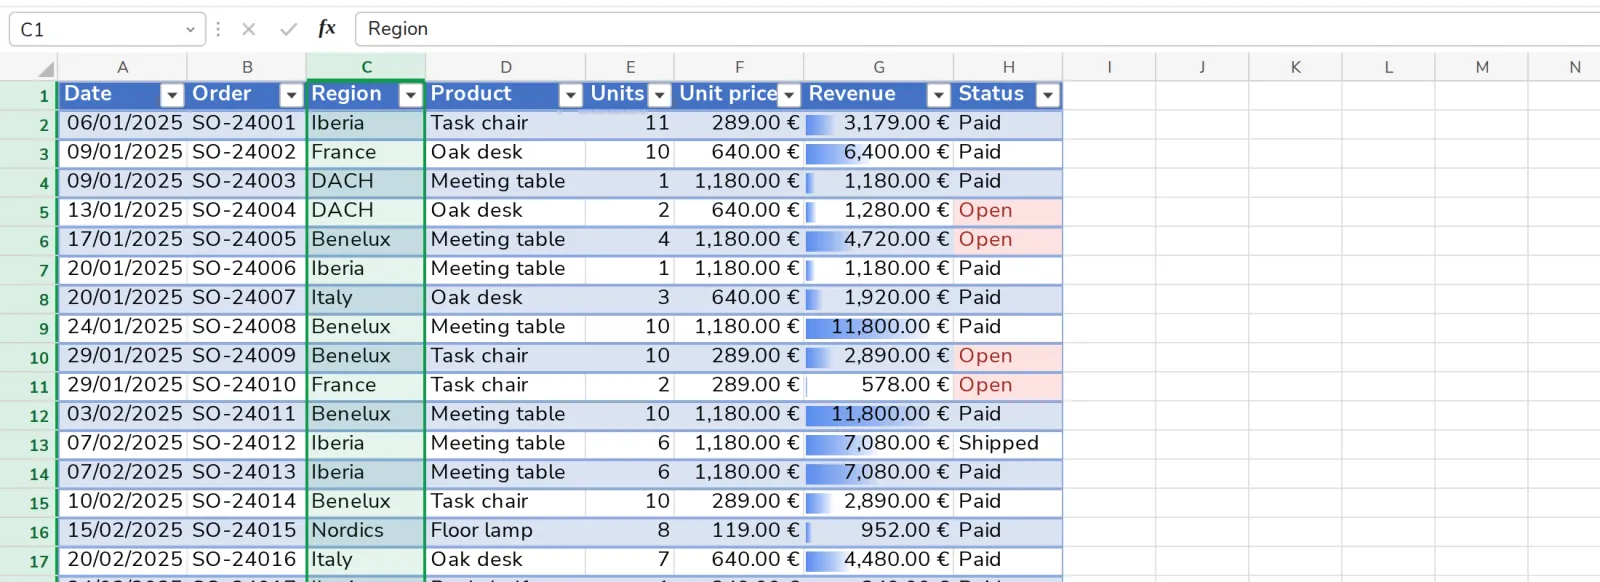The height and width of the screenshot is (582, 1600).
Task: Click the Italy cell in row 8
Action: (366, 298)
